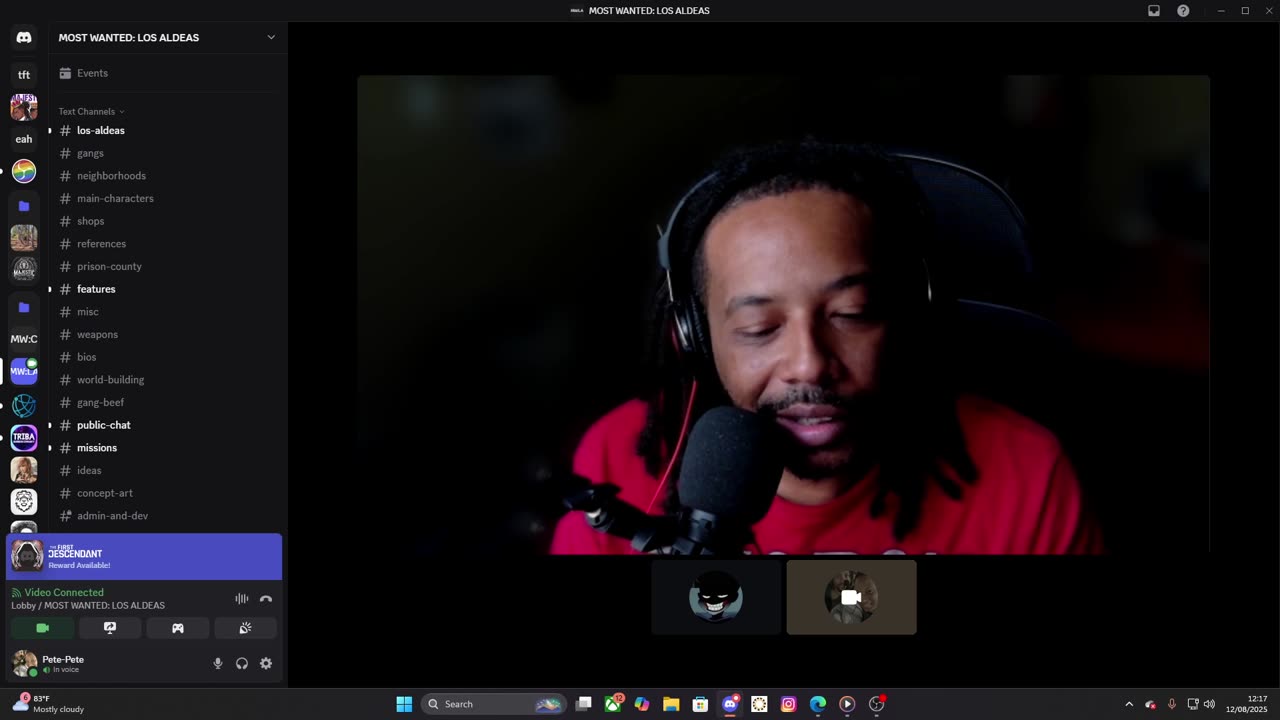Viewport: 1280px width, 720px height.
Task: Open Instagram from the taskbar
Action: (789, 704)
